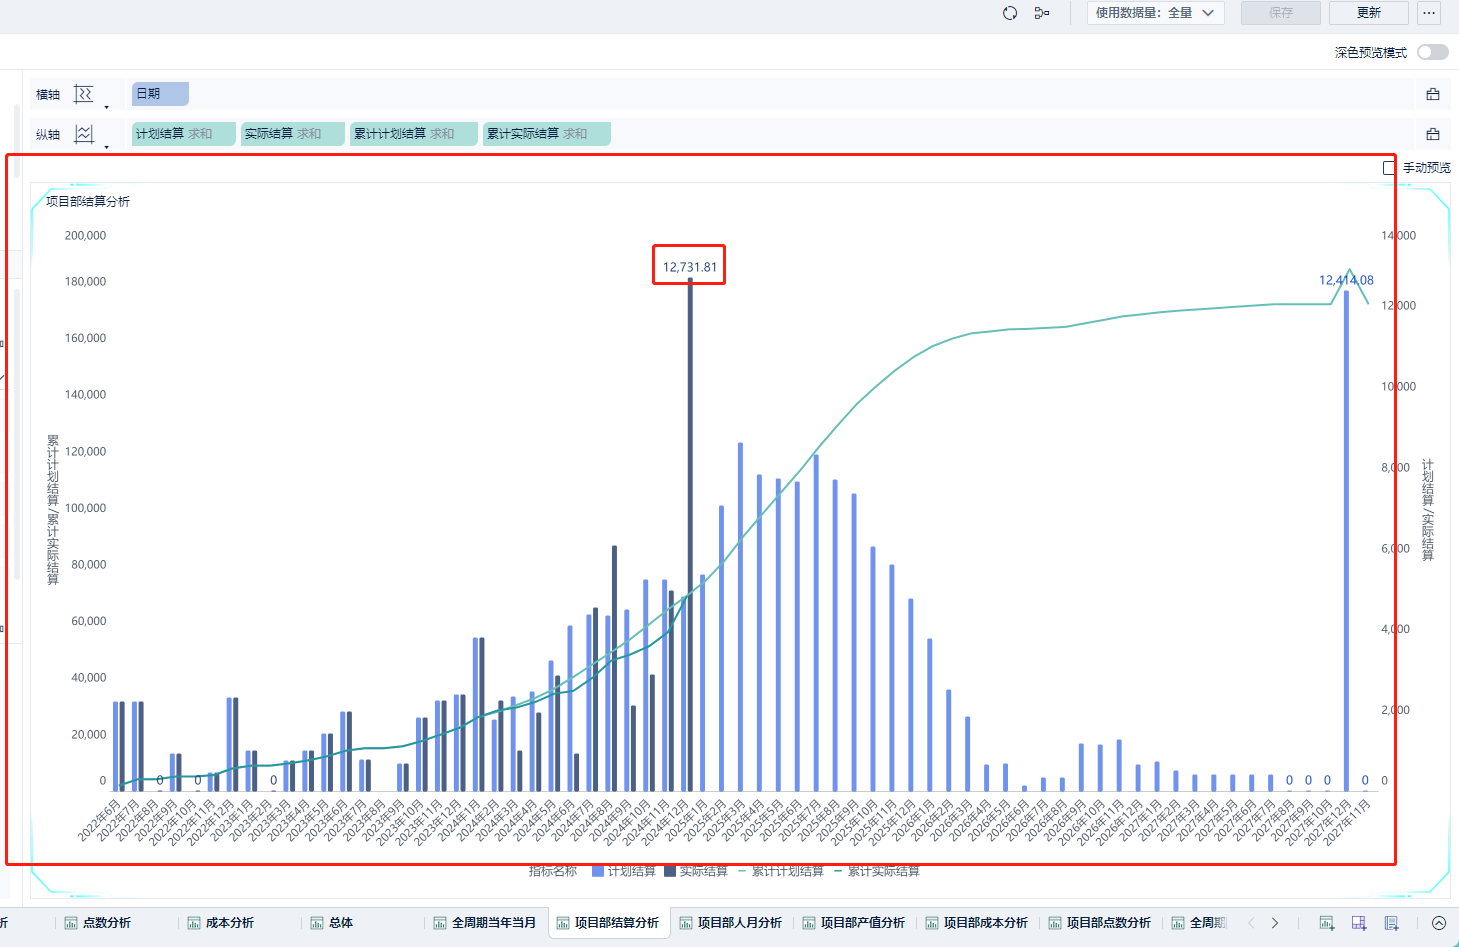Image resolution: width=1459 pixels, height=947 pixels.
Task: Expand the 纵轴 axis dropdown arrow
Action: tap(106, 147)
